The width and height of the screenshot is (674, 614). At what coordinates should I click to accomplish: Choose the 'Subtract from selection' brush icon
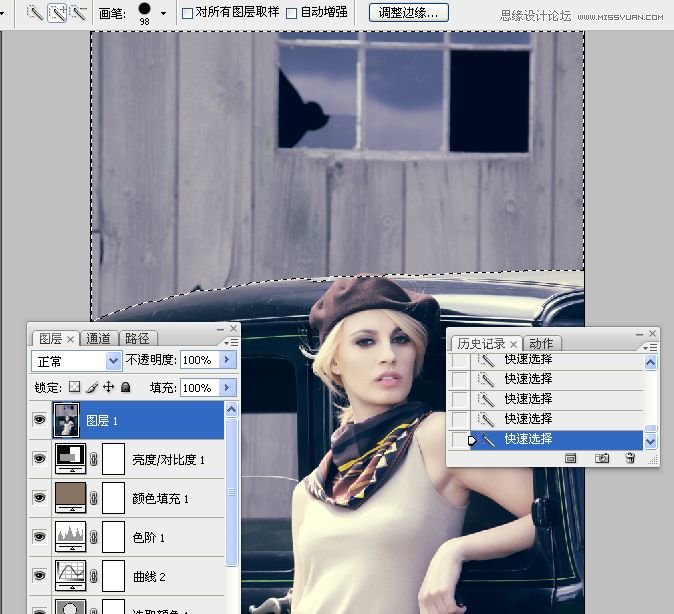tap(78, 13)
